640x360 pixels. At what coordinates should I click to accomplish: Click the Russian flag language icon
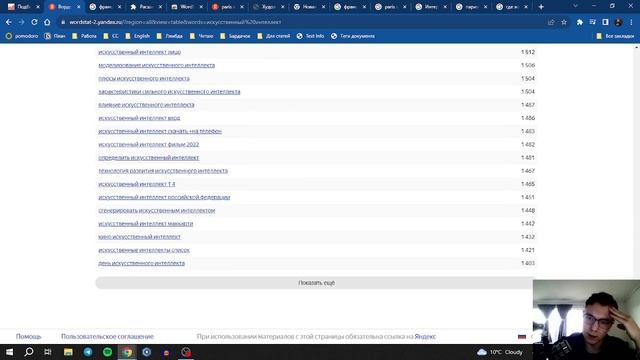[x=522, y=336]
